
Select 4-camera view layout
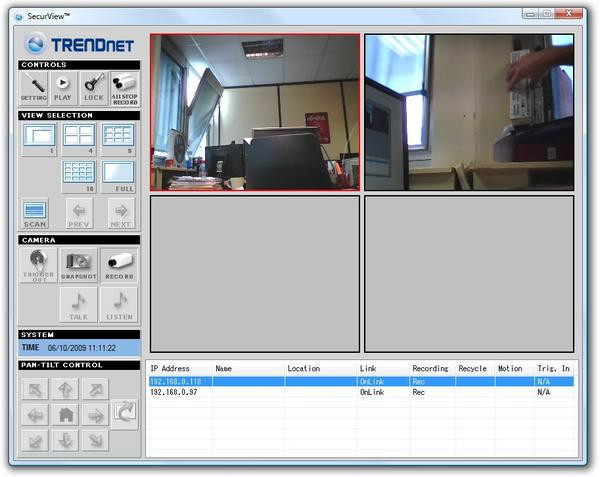click(x=79, y=139)
